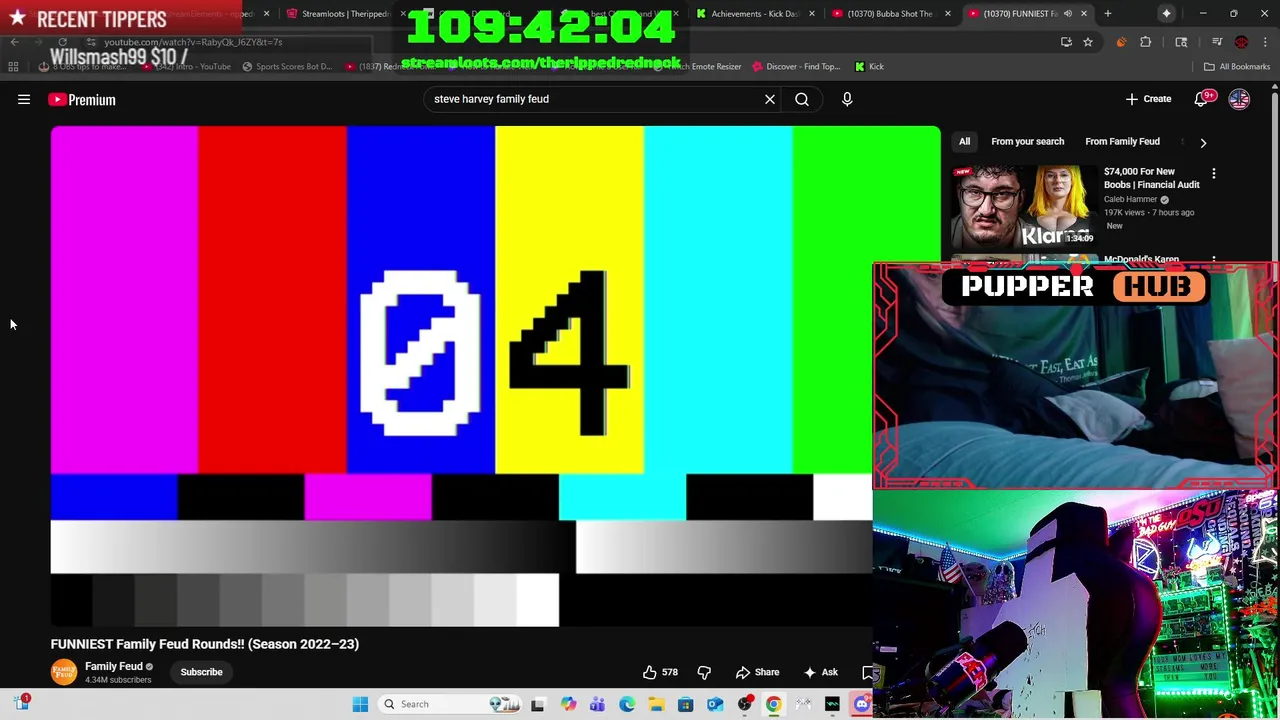
Task: Open the orange extension icon
Action: pyautogui.click(x=1121, y=42)
